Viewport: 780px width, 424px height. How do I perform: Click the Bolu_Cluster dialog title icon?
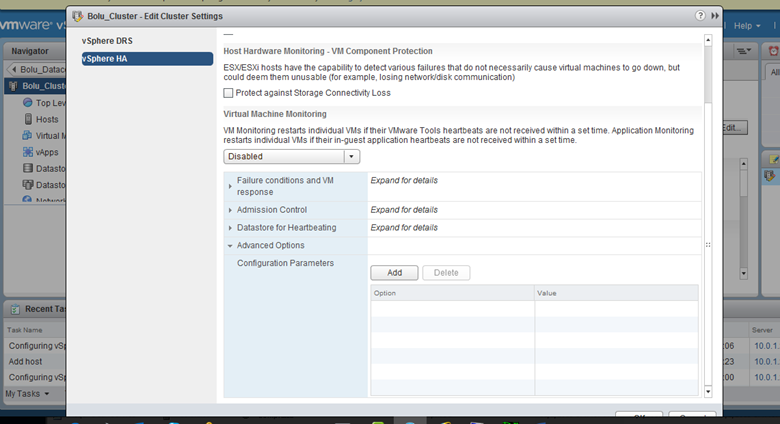tap(78, 16)
